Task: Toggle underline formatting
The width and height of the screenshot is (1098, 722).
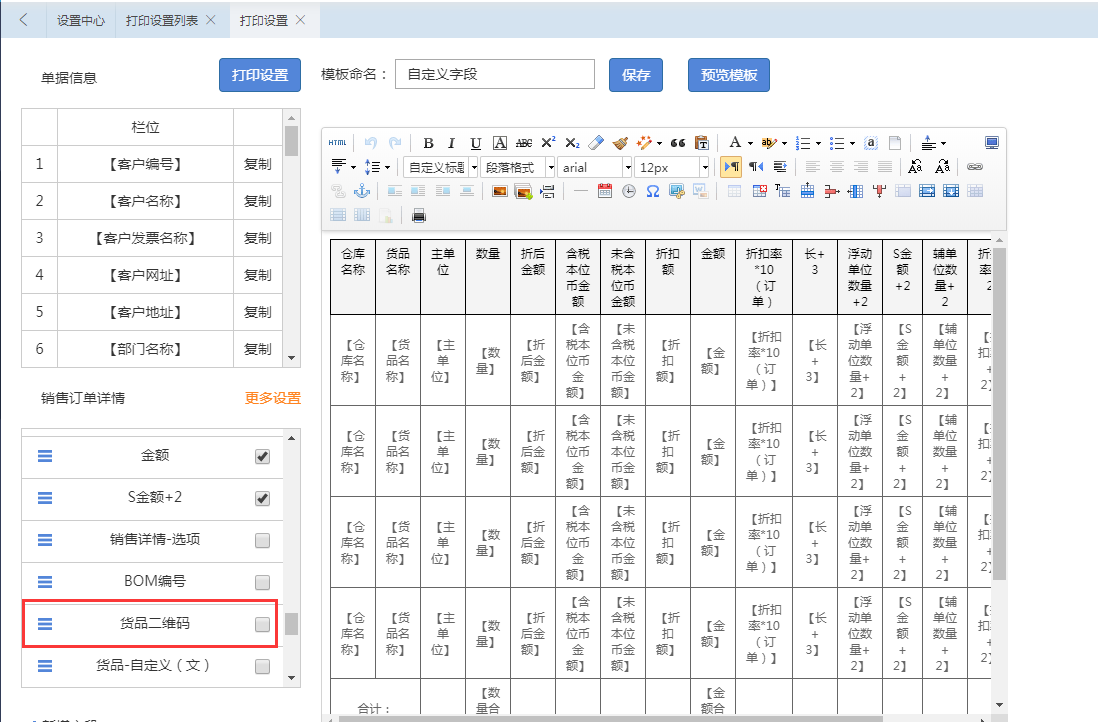Action: pyautogui.click(x=475, y=143)
